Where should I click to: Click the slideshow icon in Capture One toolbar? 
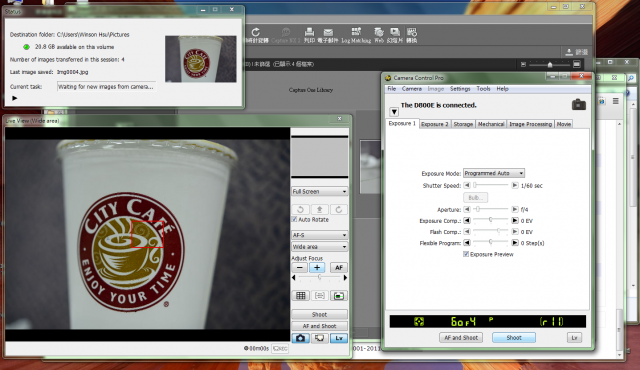[395, 32]
